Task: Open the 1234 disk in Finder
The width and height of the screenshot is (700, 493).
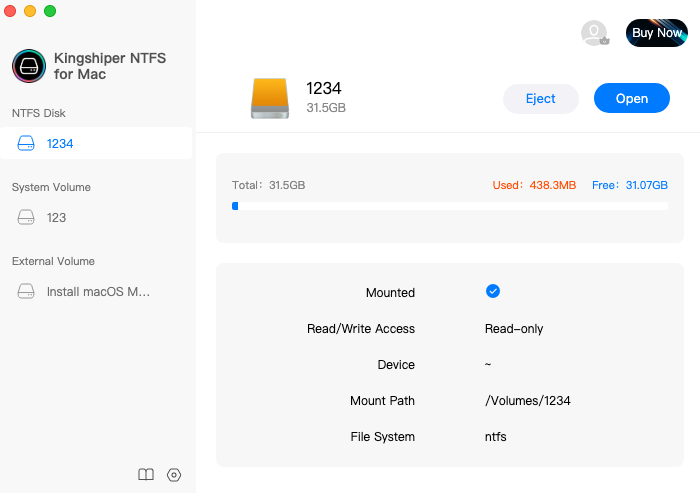Action: coord(632,98)
